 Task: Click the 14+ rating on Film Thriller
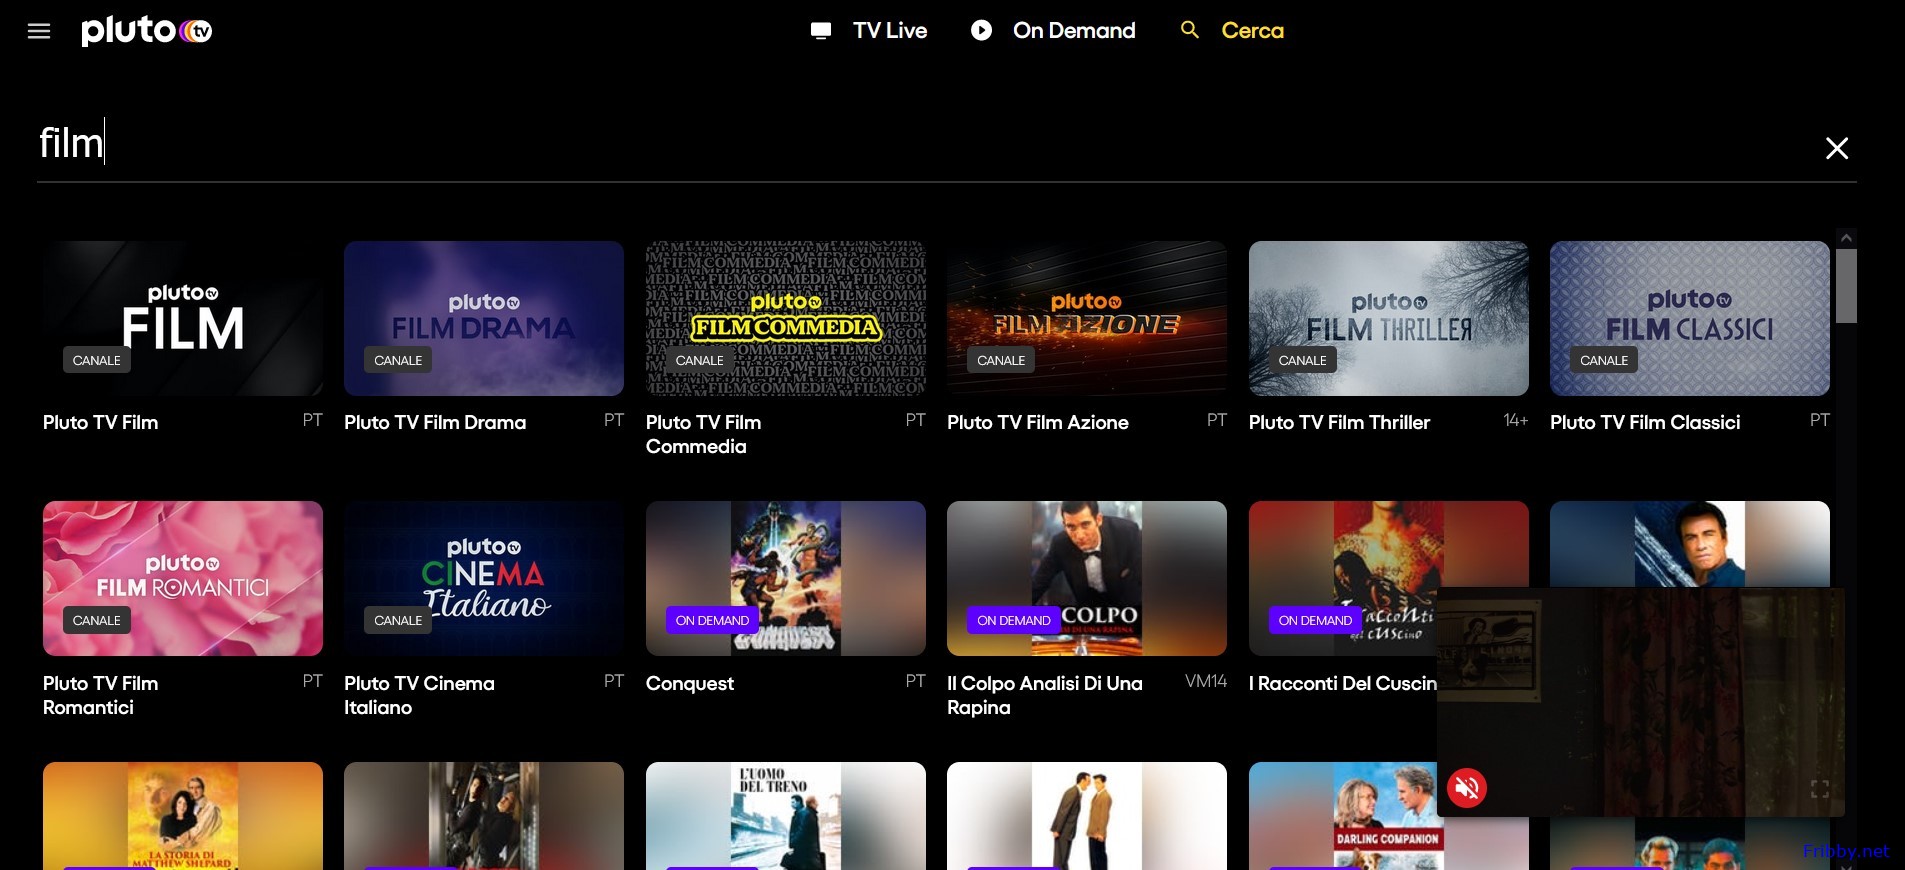(1516, 421)
